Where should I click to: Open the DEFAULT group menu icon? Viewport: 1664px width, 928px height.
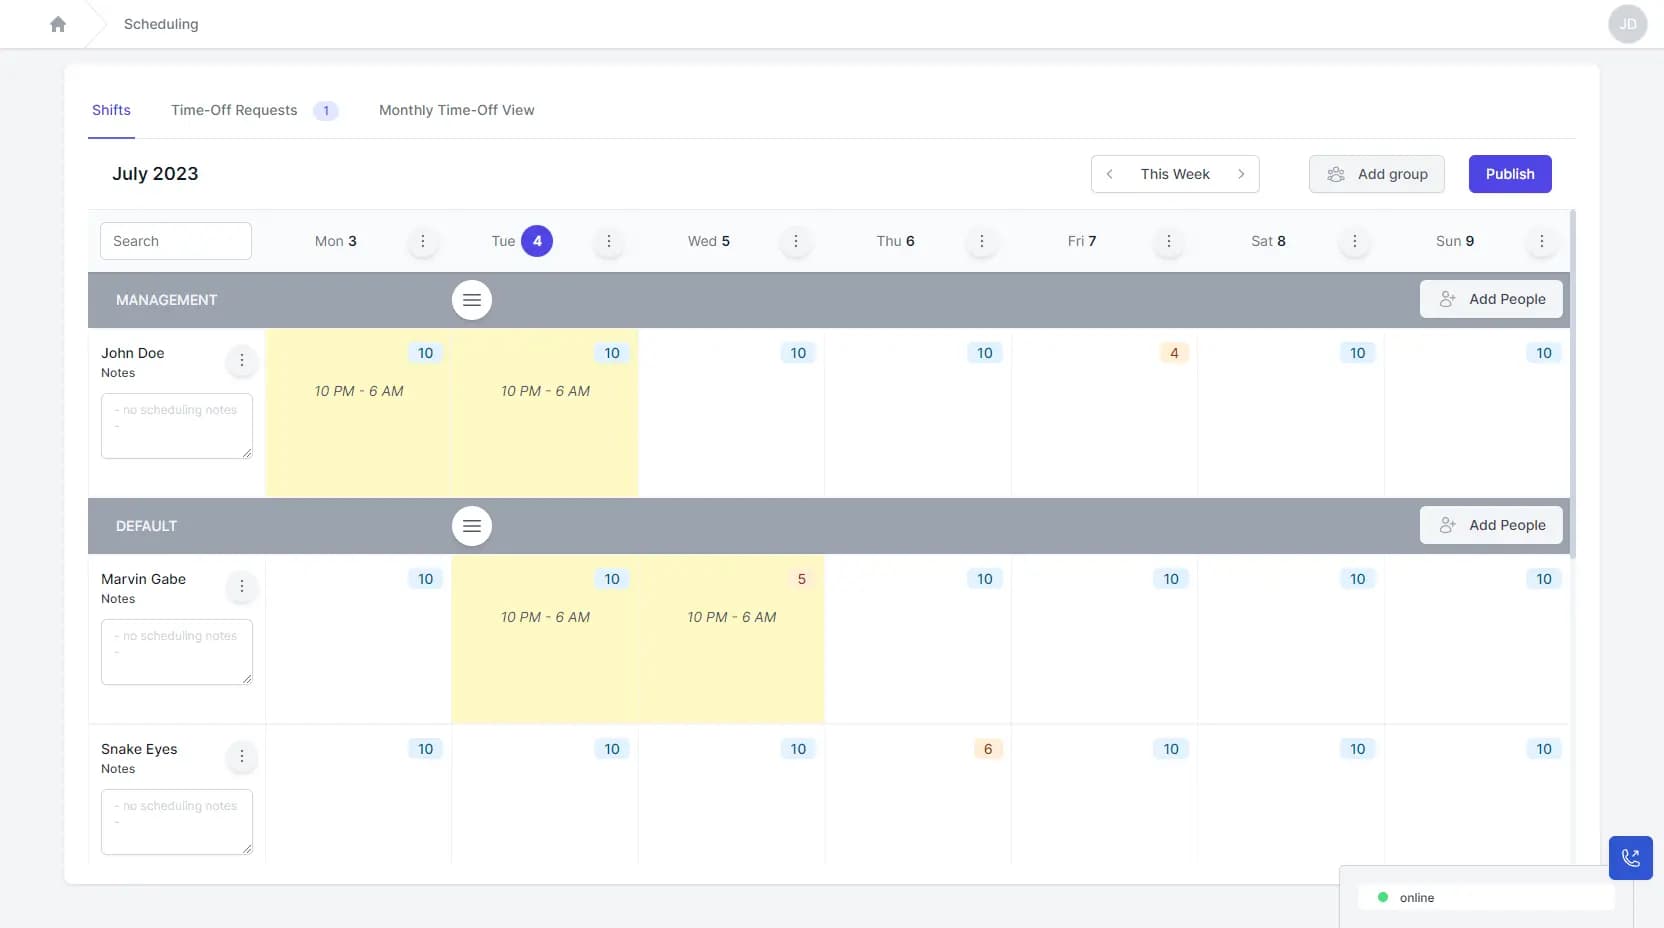pos(472,525)
